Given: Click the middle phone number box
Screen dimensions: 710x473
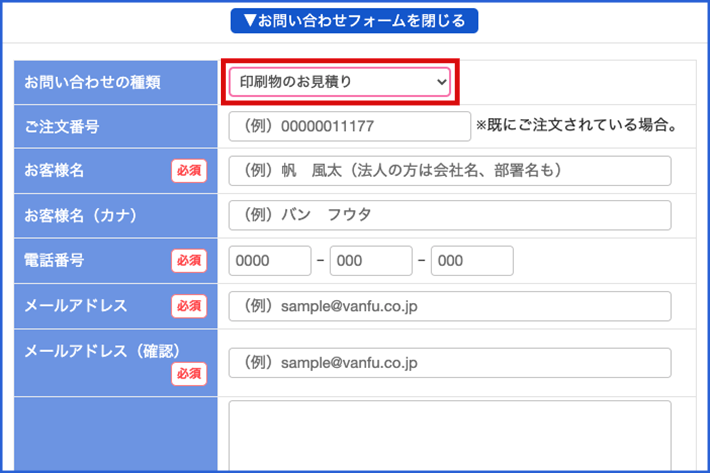Looking at the screenshot, I should (x=371, y=261).
